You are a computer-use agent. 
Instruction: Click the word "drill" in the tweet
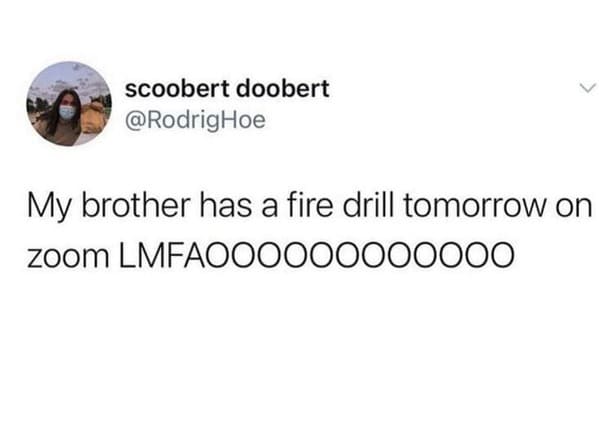coord(368,205)
